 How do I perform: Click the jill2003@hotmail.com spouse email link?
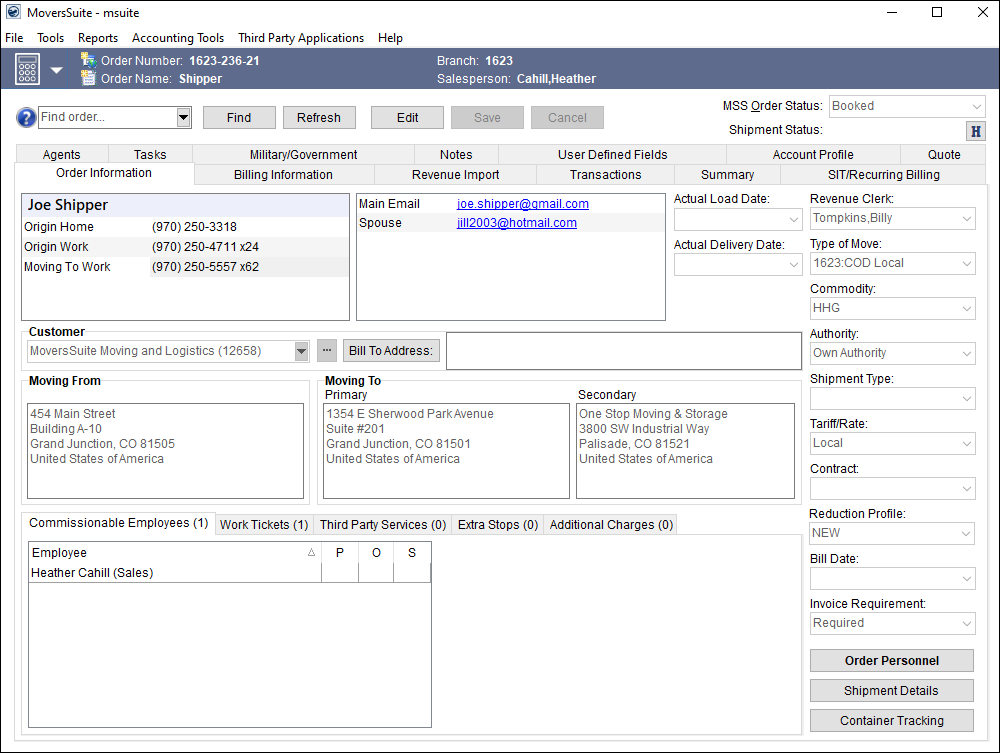point(516,223)
